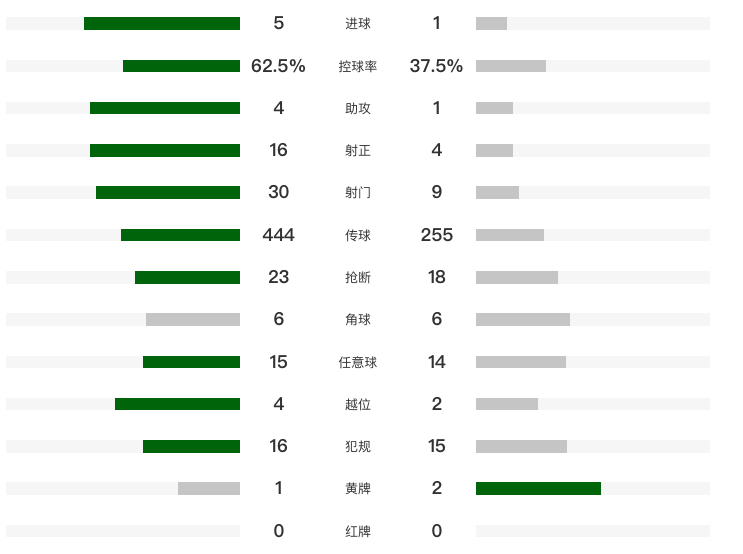
Task: Click the 越位 stat label
Action: pos(357,404)
